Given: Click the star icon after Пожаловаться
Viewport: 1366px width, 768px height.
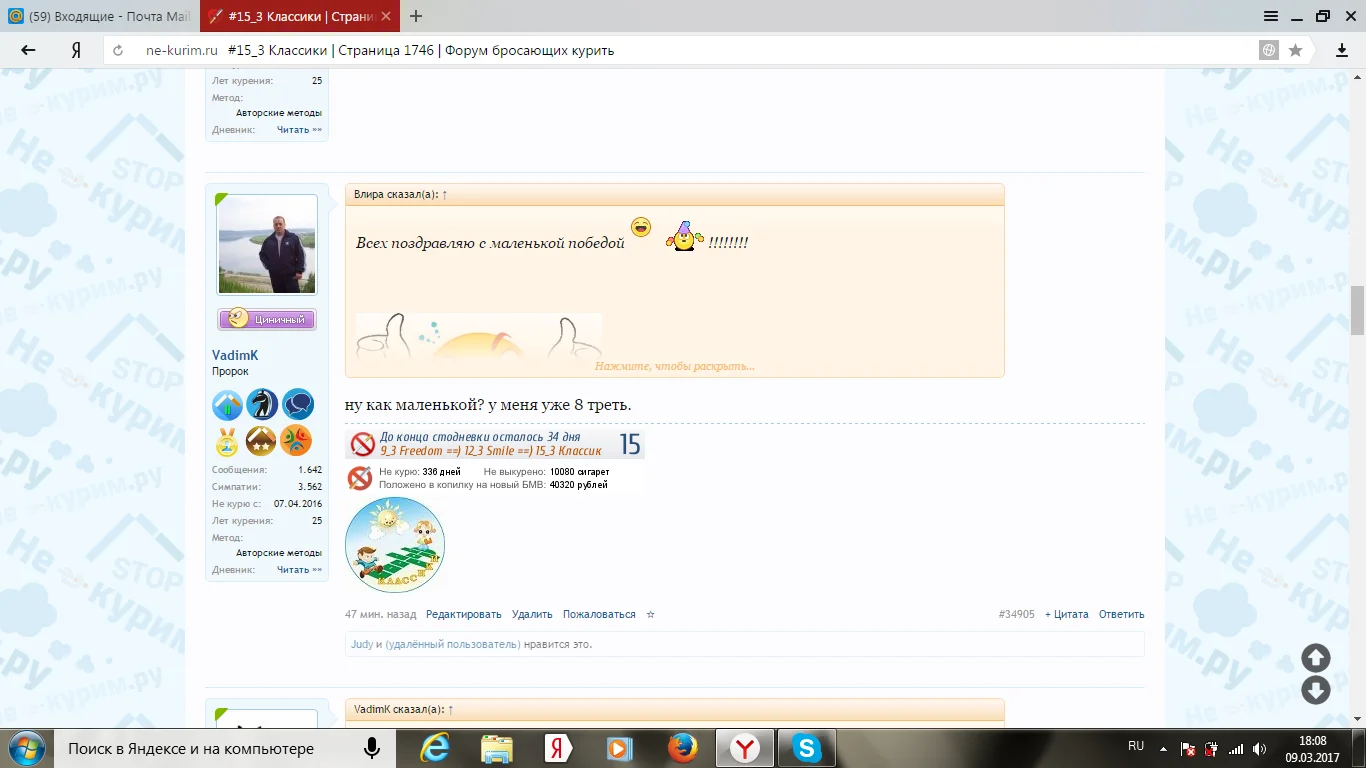Looking at the screenshot, I should pyautogui.click(x=651, y=615).
